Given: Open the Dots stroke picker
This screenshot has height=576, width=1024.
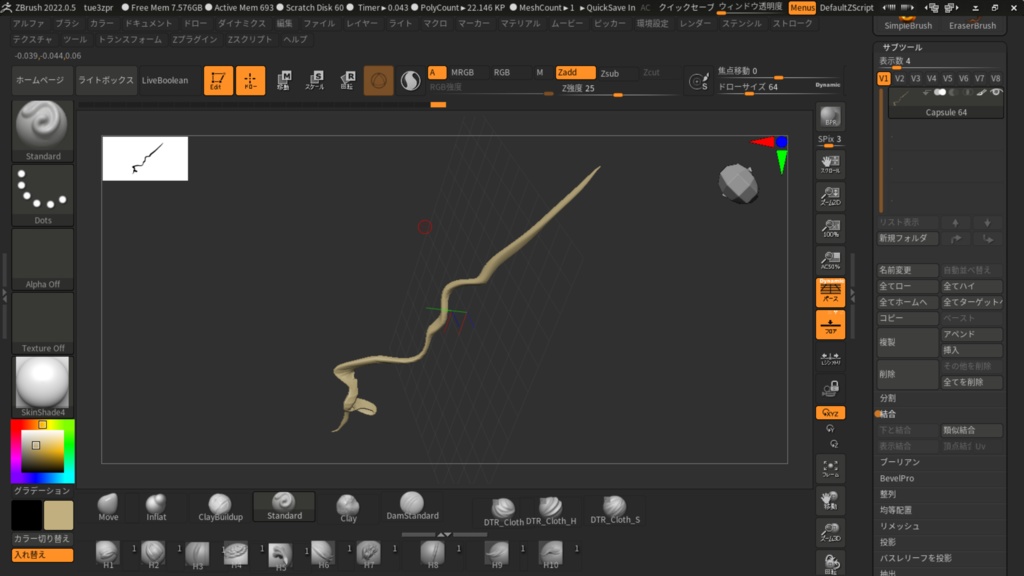Looking at the screenshot, I should (42, 195).
